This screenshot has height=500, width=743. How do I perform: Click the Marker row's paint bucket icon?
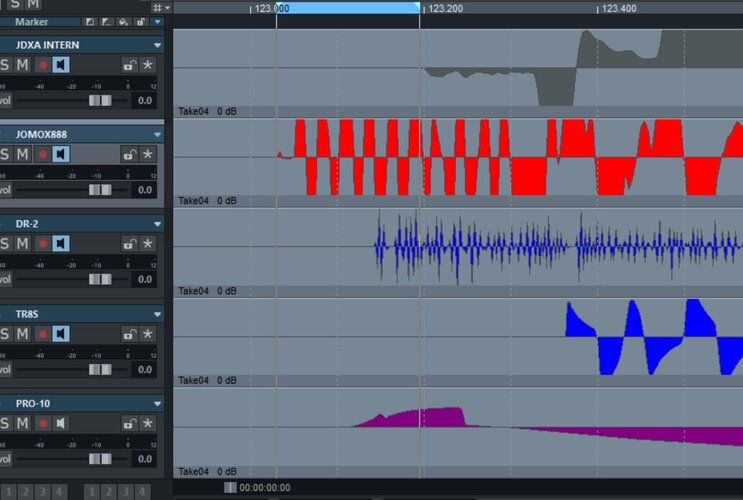[124, 22]
